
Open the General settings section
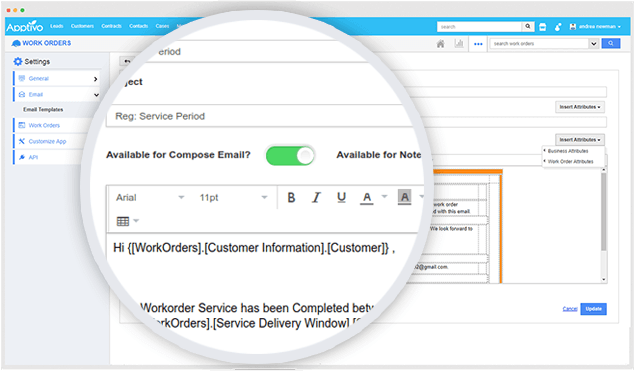(x=56, y=79)
